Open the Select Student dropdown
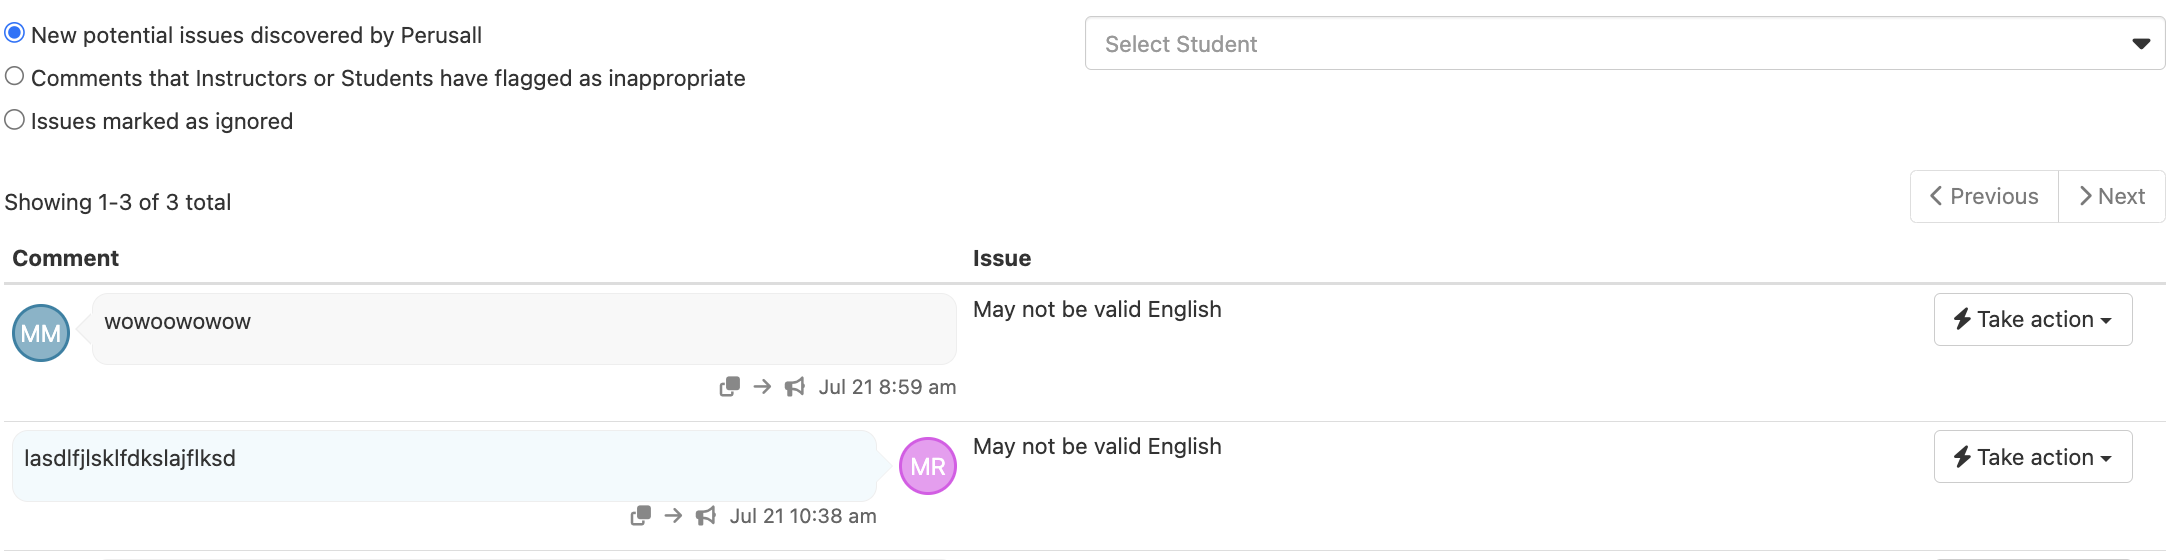The width and height of the screenshot is (2184, 560). point(1624,44)
